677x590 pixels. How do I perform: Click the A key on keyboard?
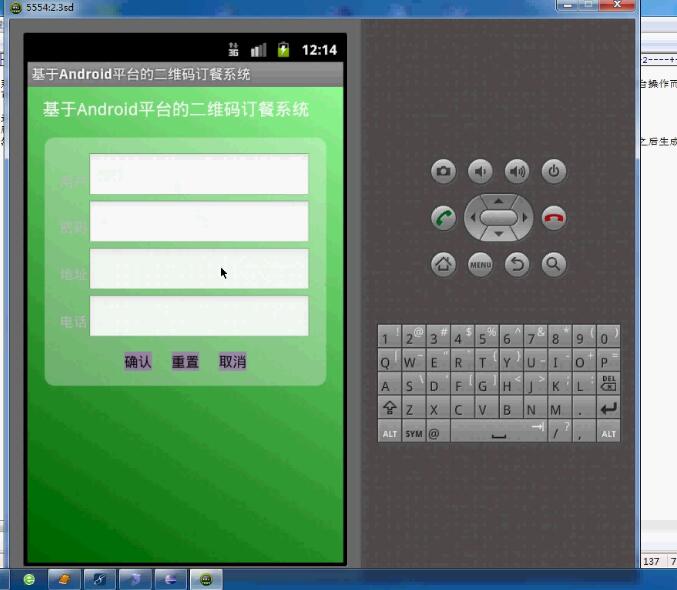point(389,384)
